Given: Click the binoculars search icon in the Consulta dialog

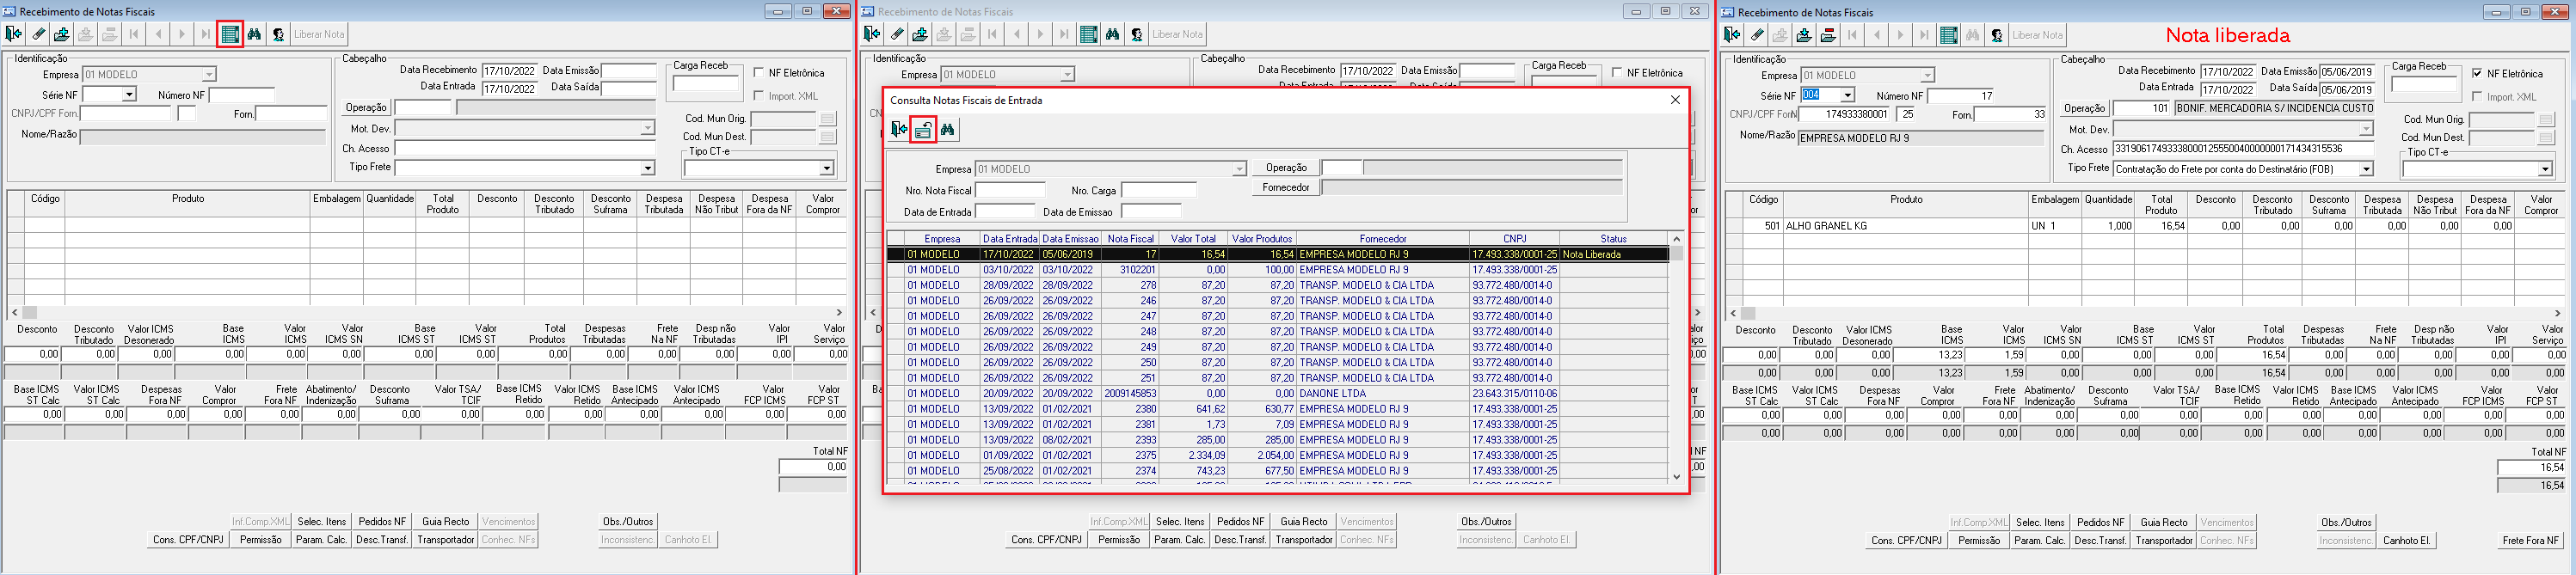Looking at the screenshot, I should click(947, 129).
